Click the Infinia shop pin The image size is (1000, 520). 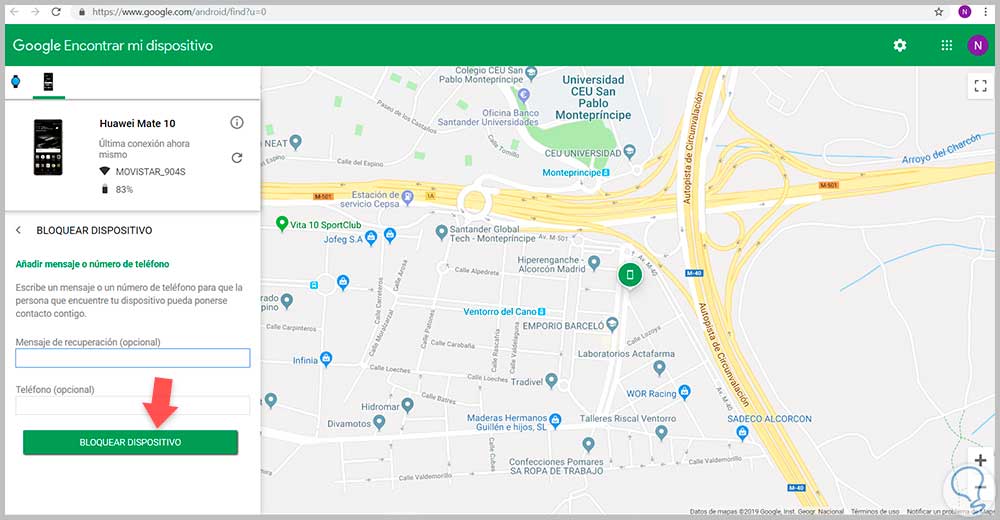tap(326, 359)
